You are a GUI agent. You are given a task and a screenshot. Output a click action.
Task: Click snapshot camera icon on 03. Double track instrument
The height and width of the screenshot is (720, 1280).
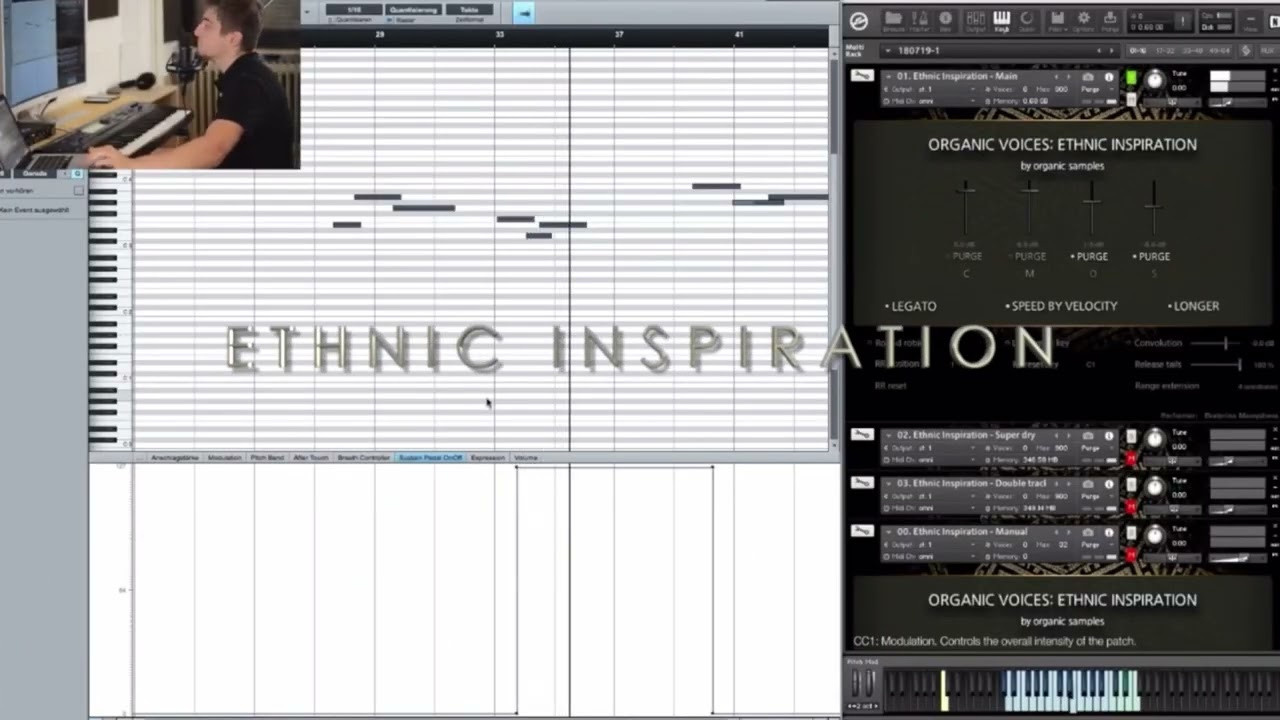coord(1088,484)
